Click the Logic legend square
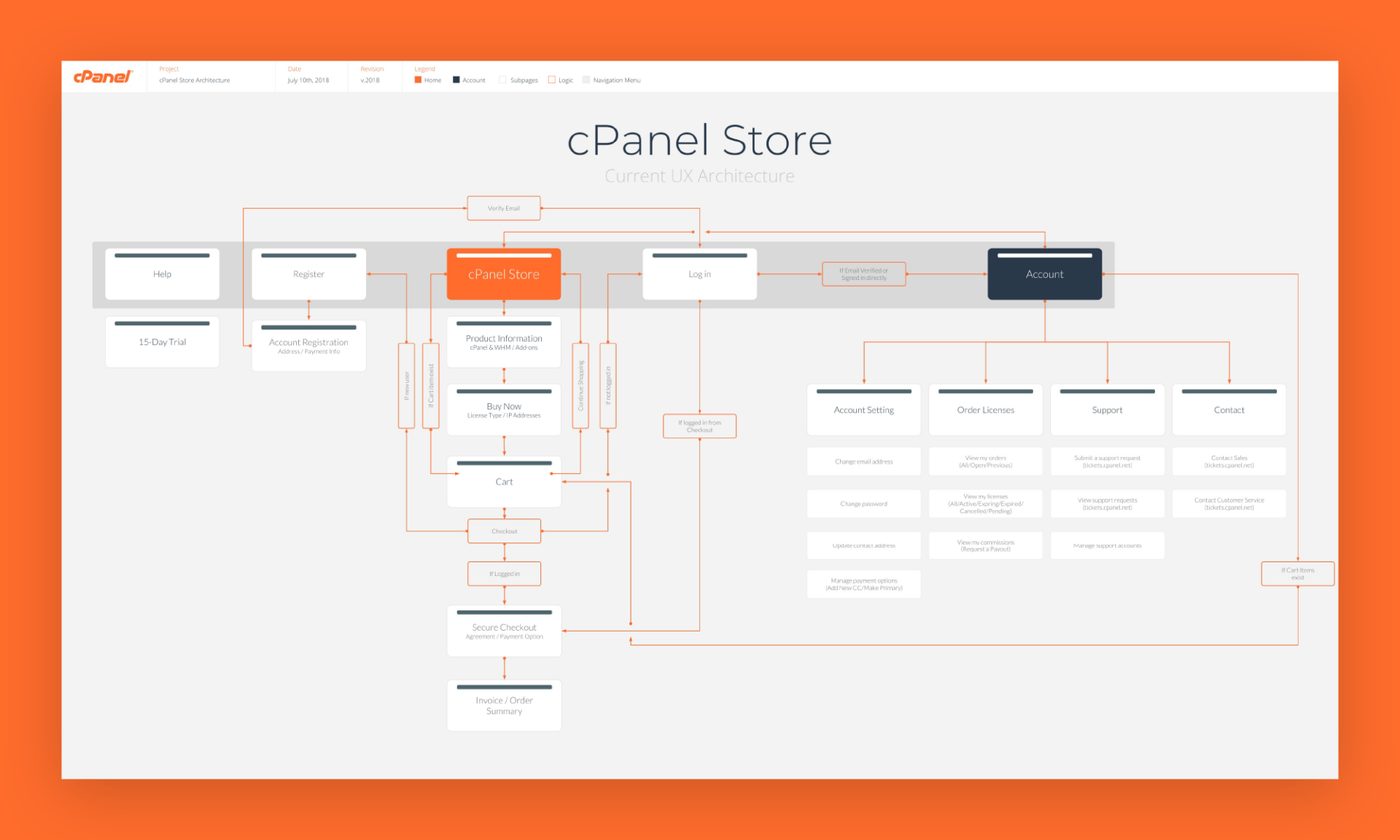1400x840 pixels. pyautogui.click(x=551, y=80)
